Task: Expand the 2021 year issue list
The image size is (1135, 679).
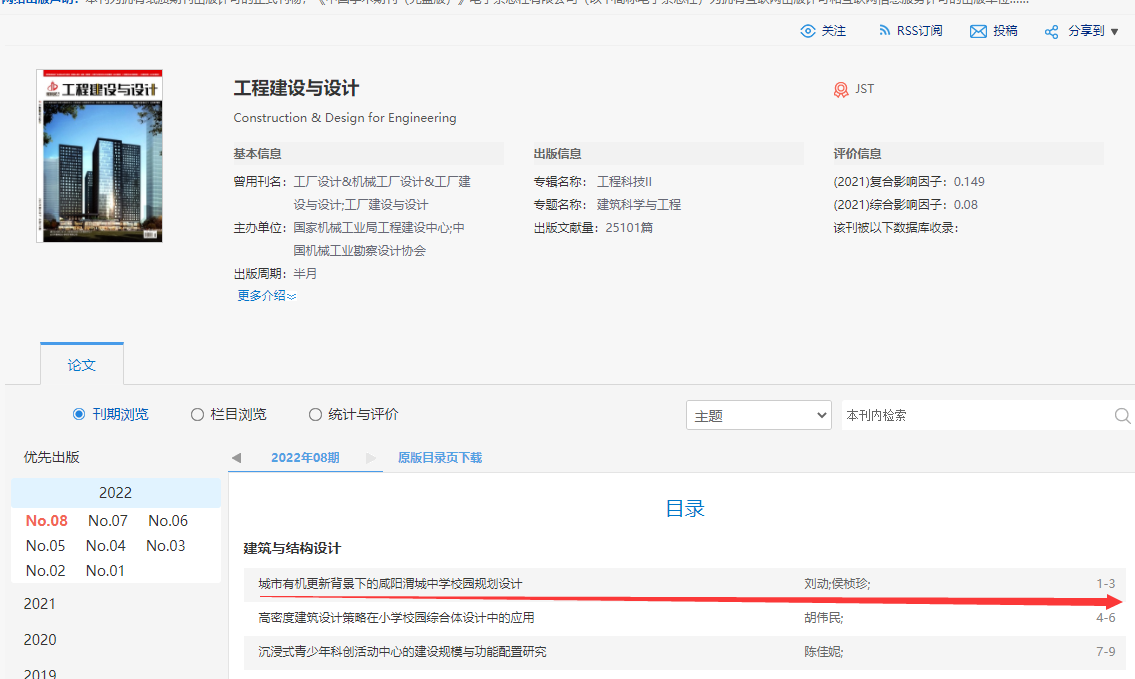Action: pyautogui.click(x=40, y=604)
